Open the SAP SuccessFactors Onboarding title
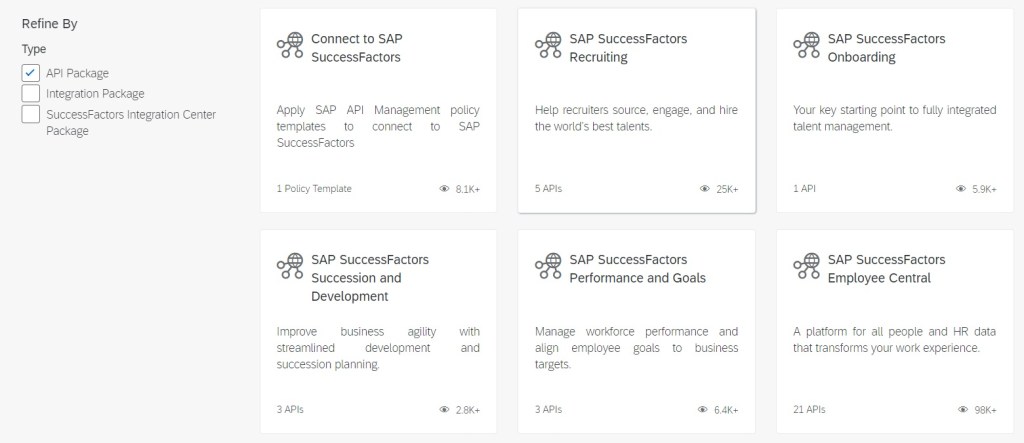Screen dimensions: 1024x443 [x=886, y=48]
